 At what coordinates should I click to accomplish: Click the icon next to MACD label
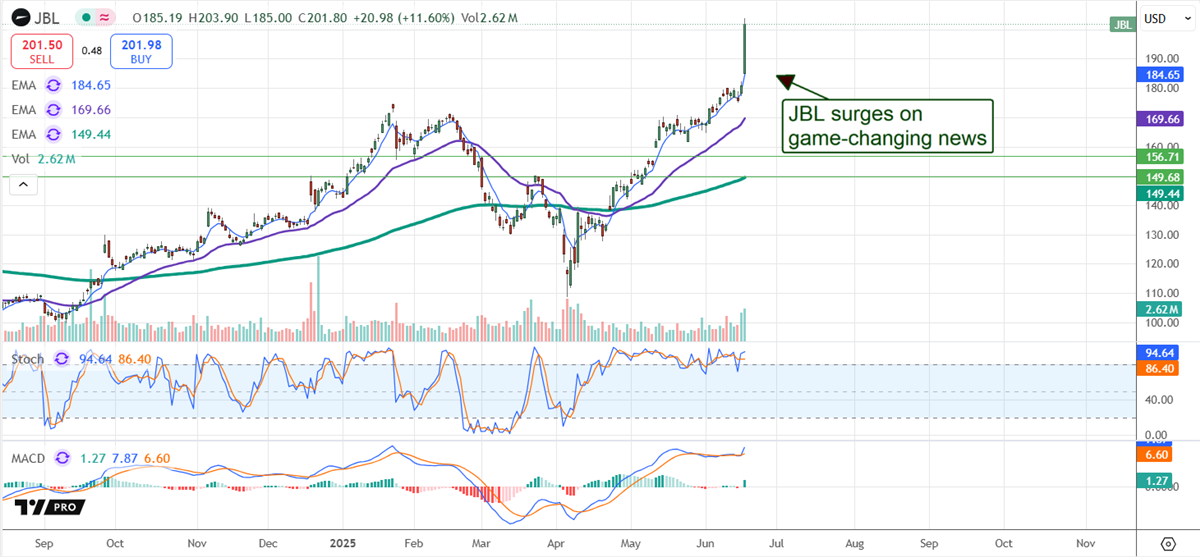[64, 456]
